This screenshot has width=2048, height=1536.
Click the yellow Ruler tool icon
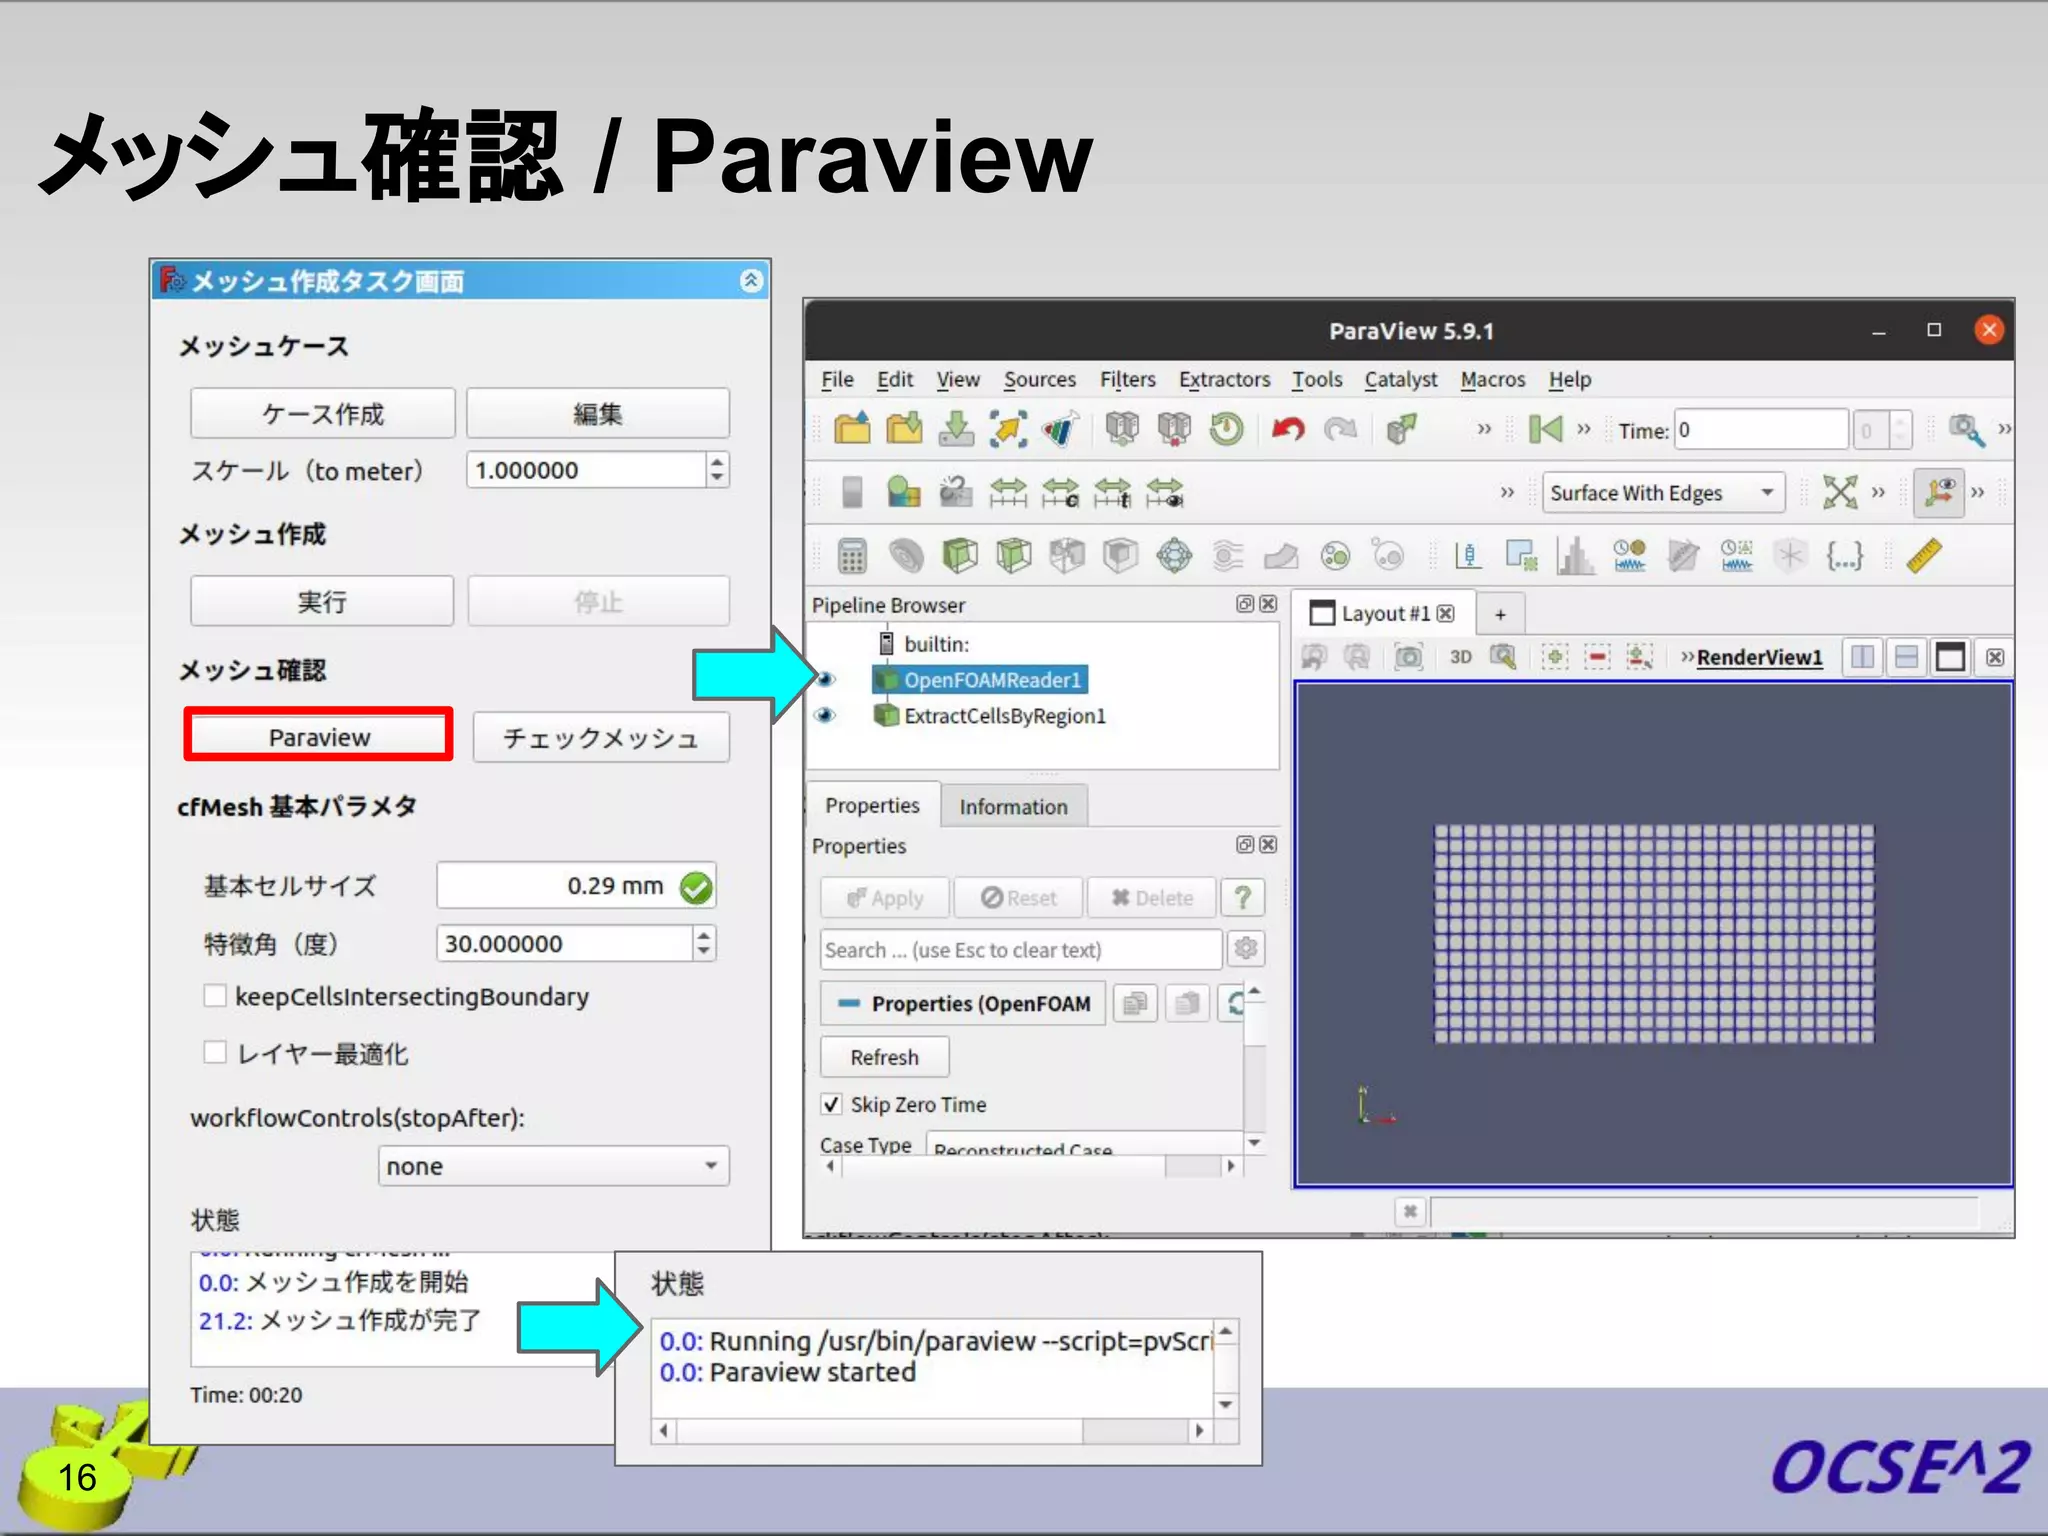tap(1924, 555)
